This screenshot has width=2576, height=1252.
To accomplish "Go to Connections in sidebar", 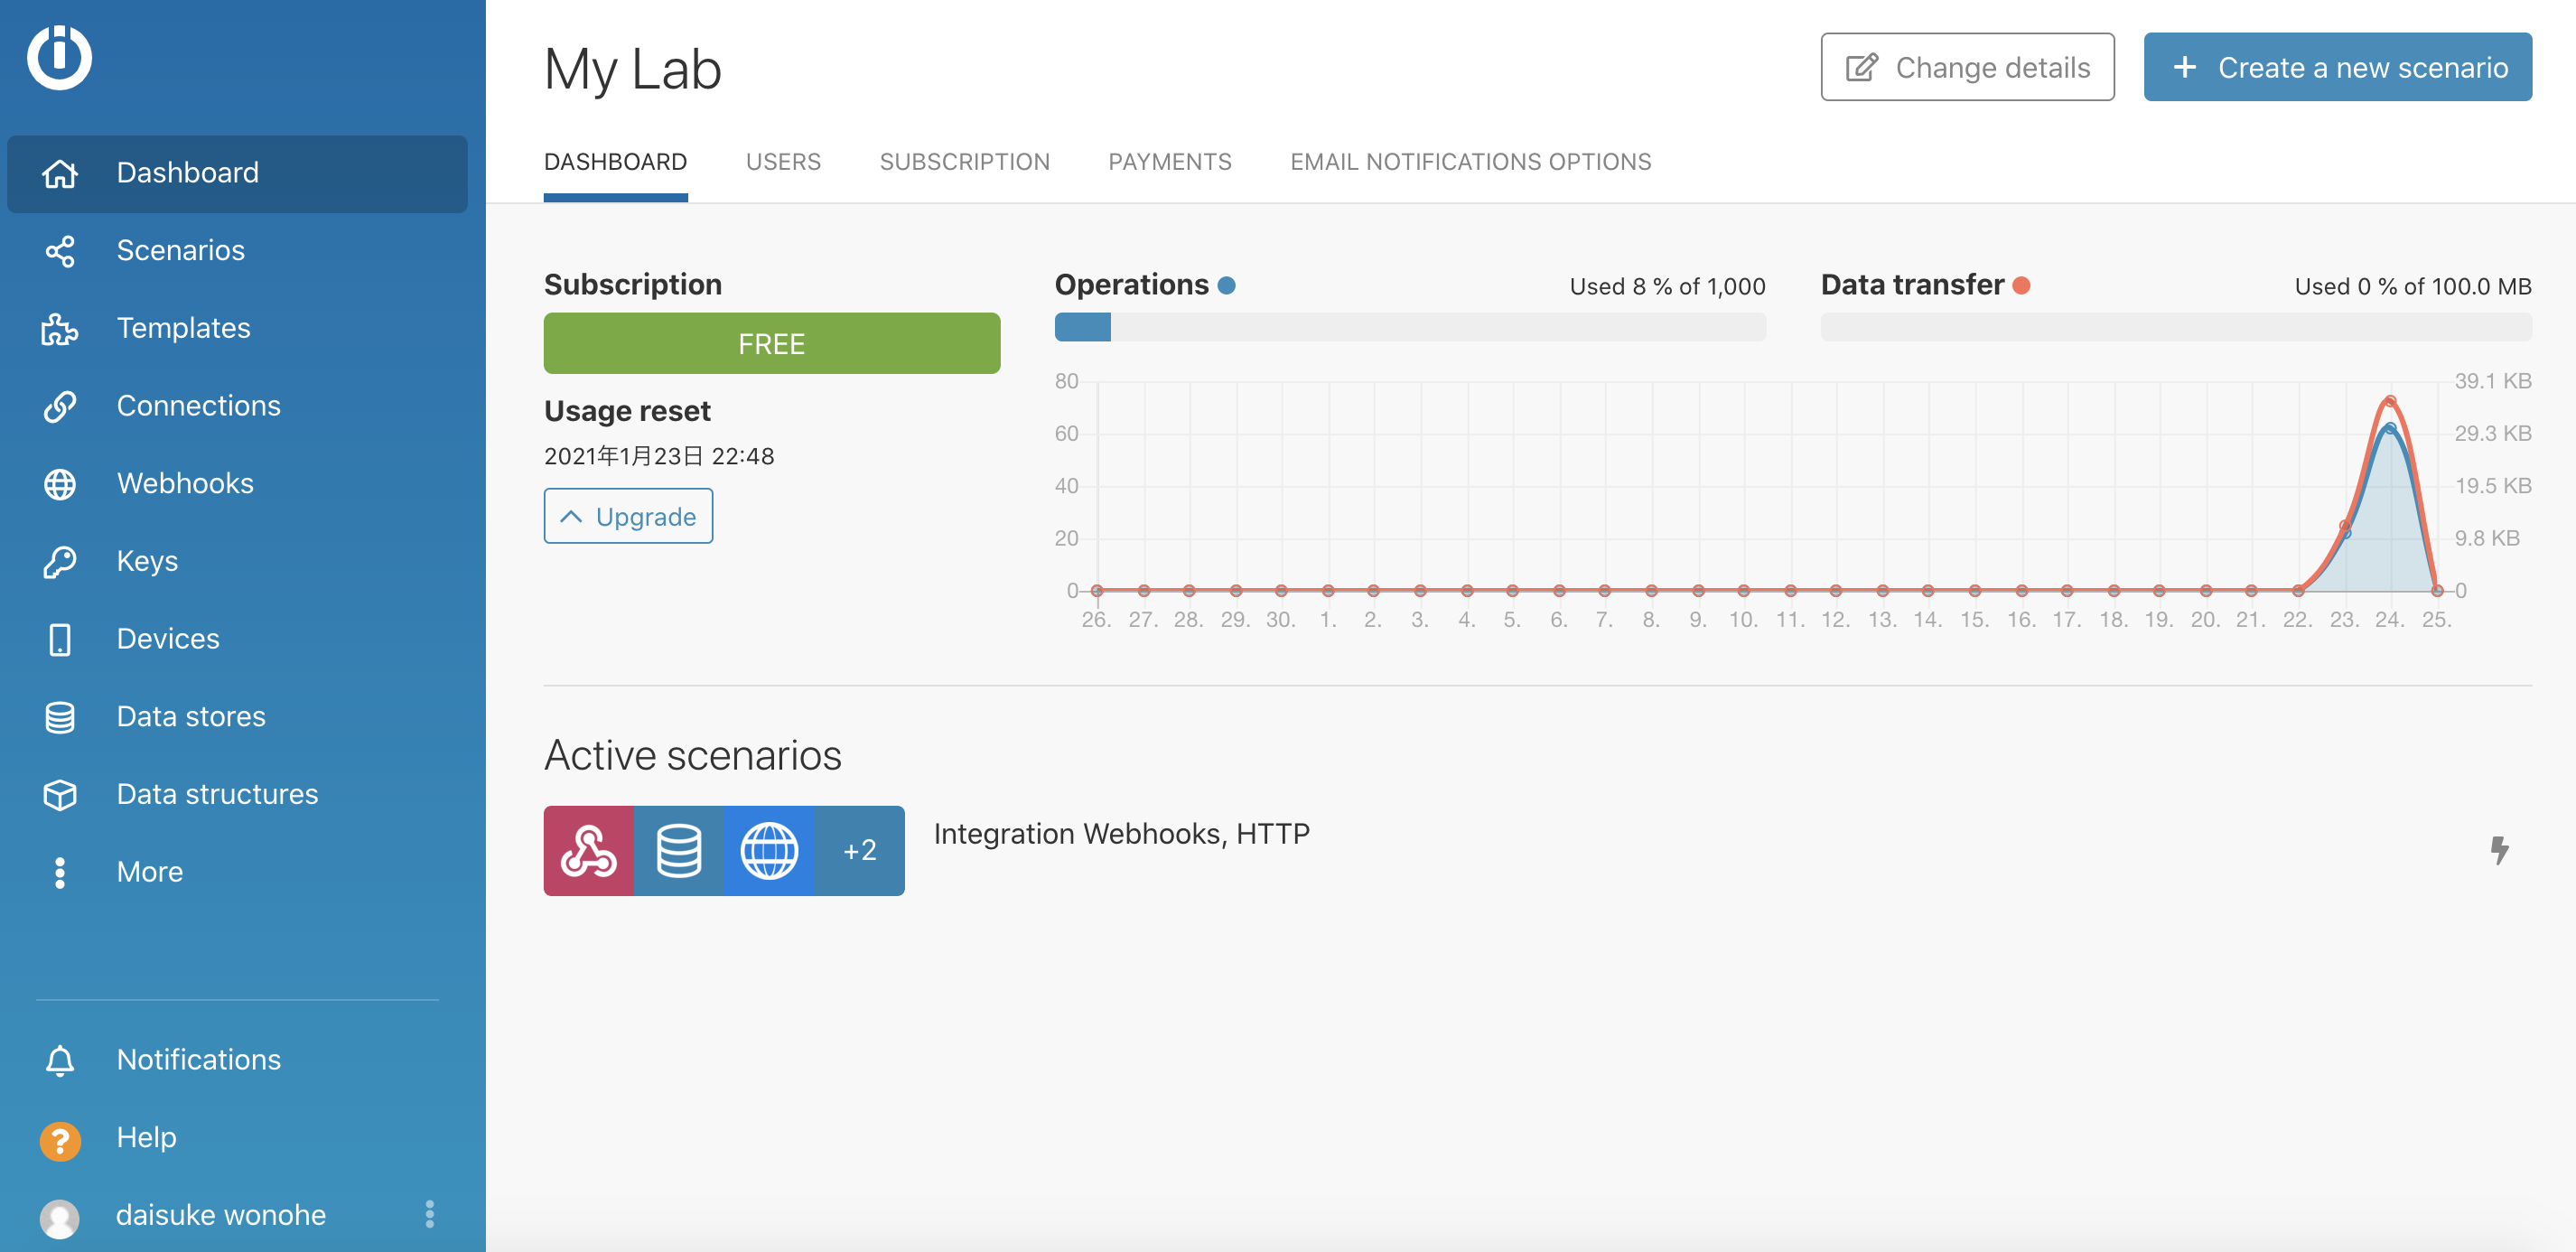I will tap(198, 405).
